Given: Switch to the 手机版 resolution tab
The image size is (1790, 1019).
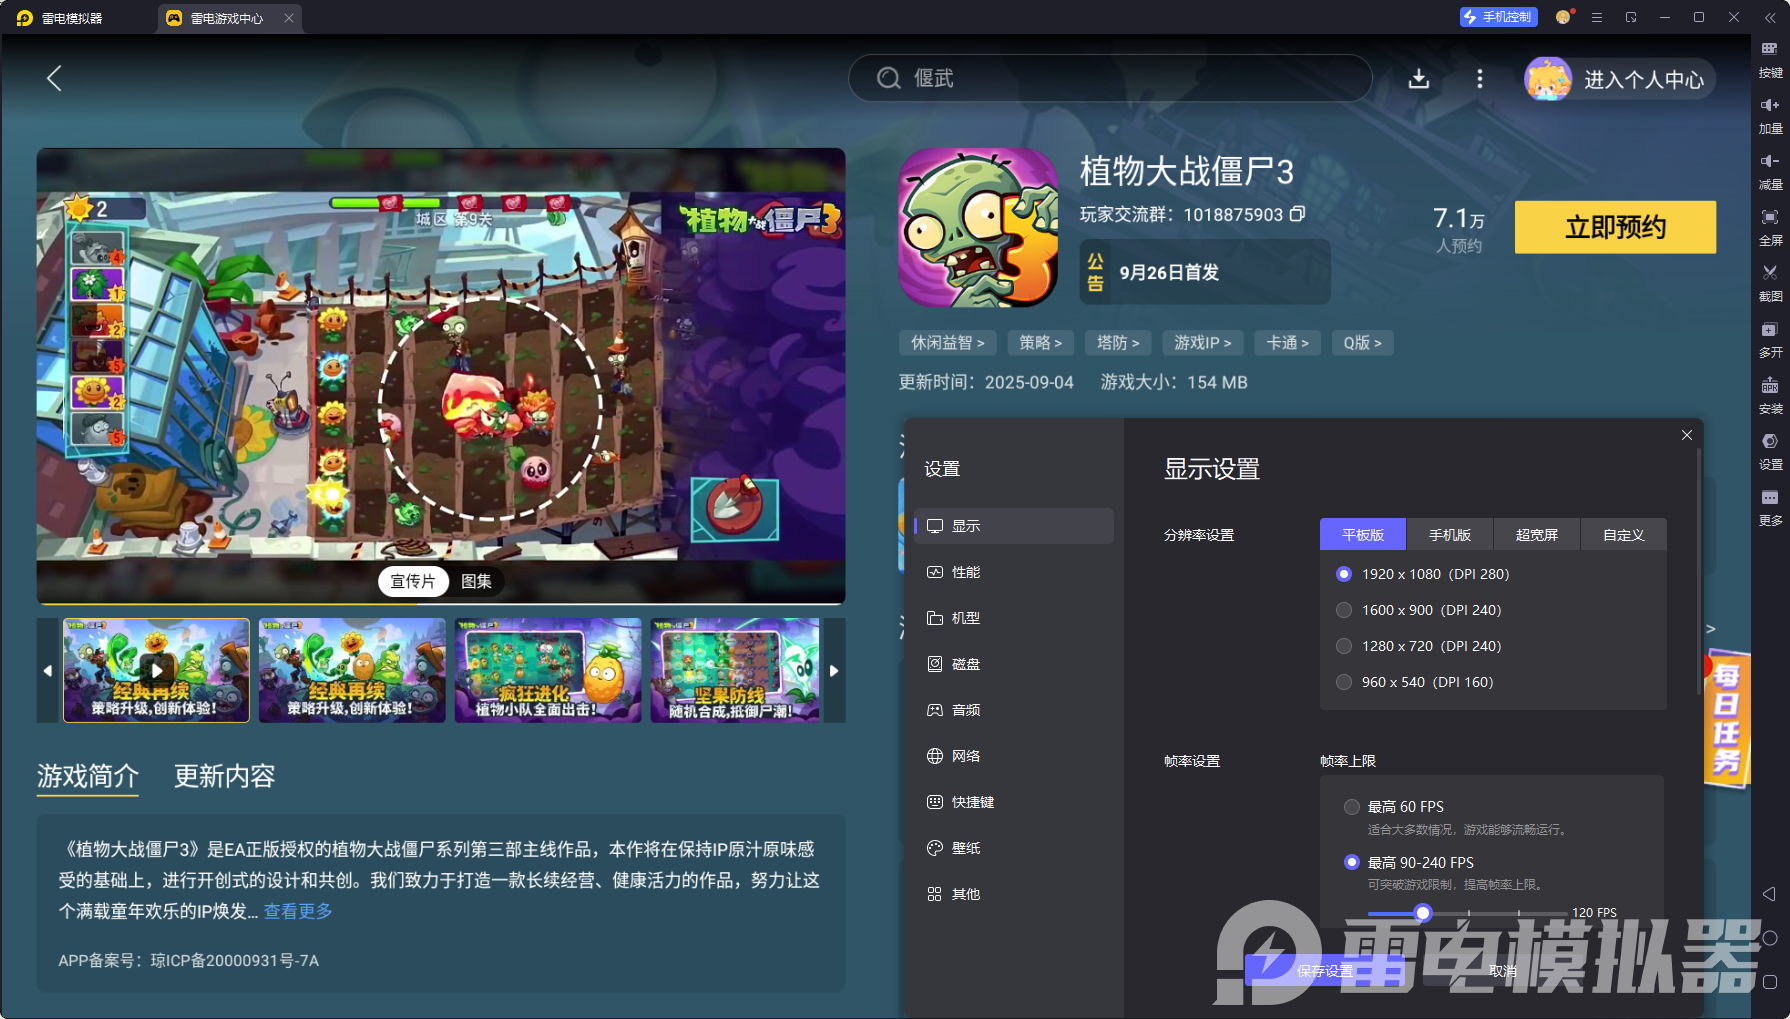Looking at the screenshot, I should click(x=1450, y=535).
